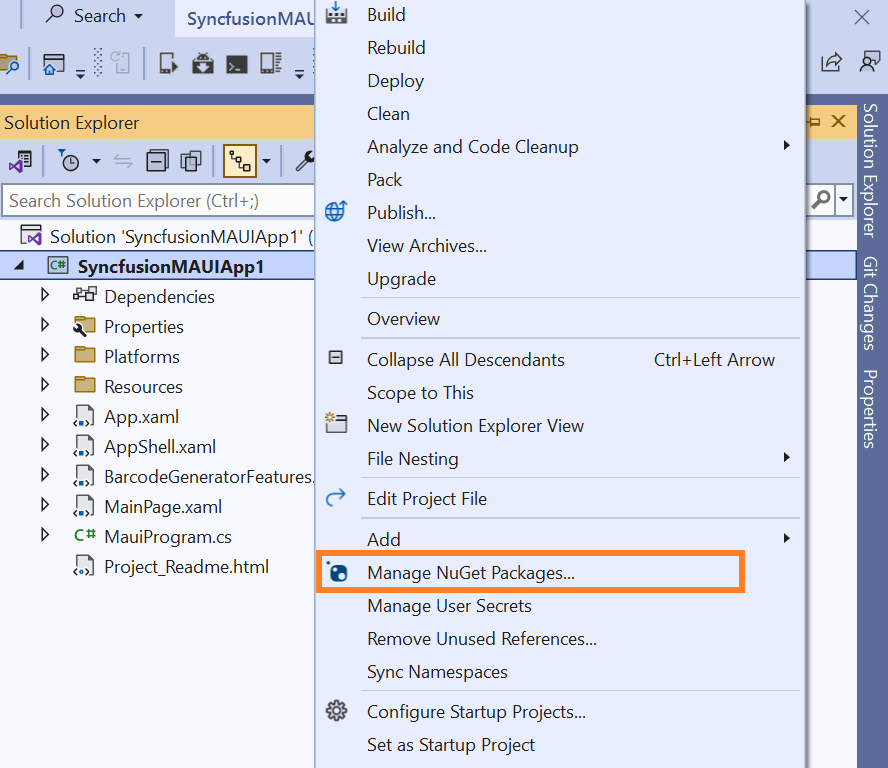Image resolution: width=888 pixels, height=768 pixels.
Task: Select MainPage.xaml file
Action: pyautogui.click(x=163, y=507)
